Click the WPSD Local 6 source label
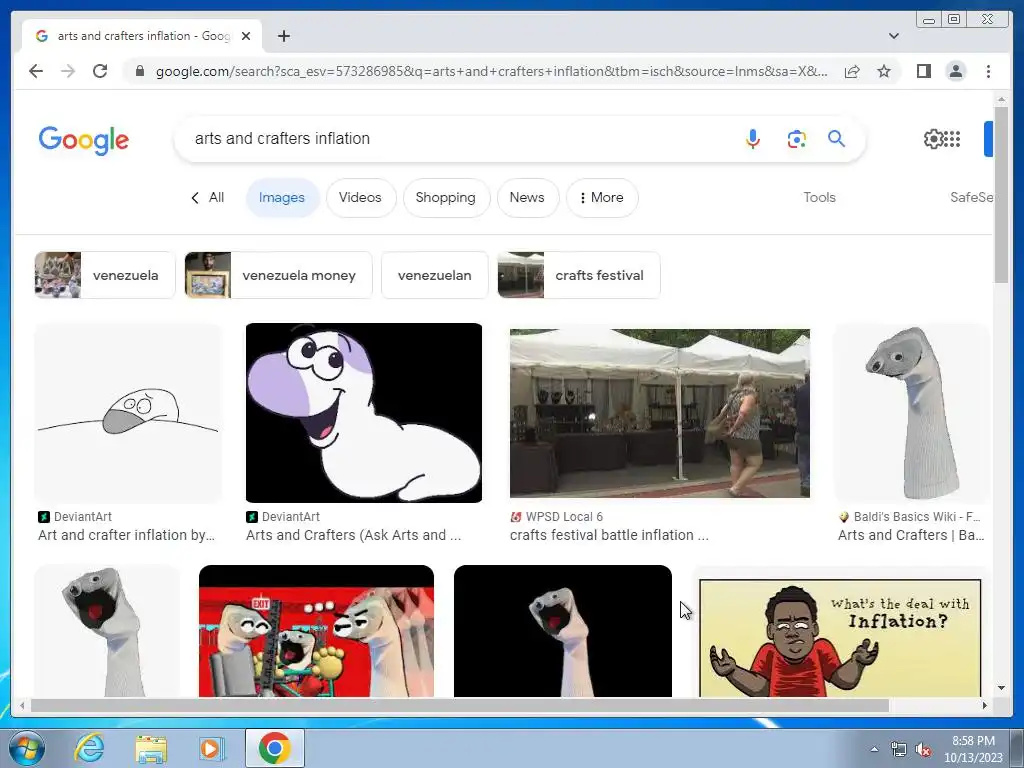Viewport: 1024px width, 768px height. pyautogui.click(x=564, y=517)
